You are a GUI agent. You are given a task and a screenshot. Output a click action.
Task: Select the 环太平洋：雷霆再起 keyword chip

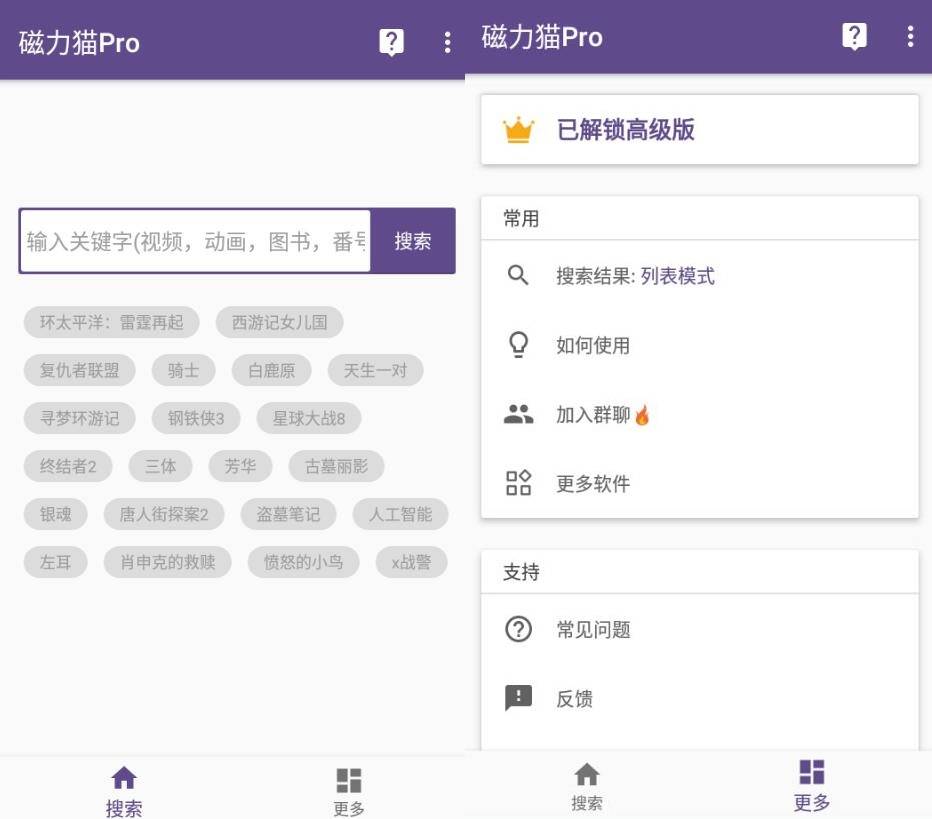pos(110,322)
